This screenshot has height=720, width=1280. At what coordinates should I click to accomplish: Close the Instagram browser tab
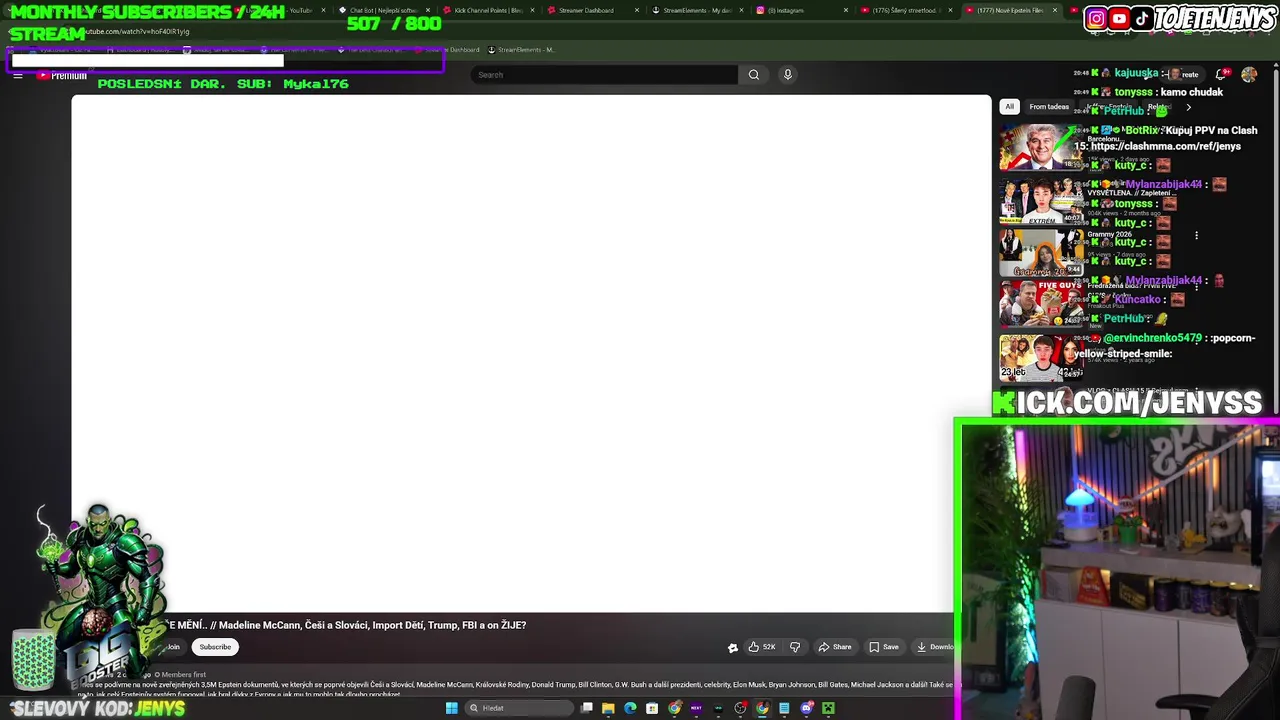pyautogui.click(x=846, y=10)
